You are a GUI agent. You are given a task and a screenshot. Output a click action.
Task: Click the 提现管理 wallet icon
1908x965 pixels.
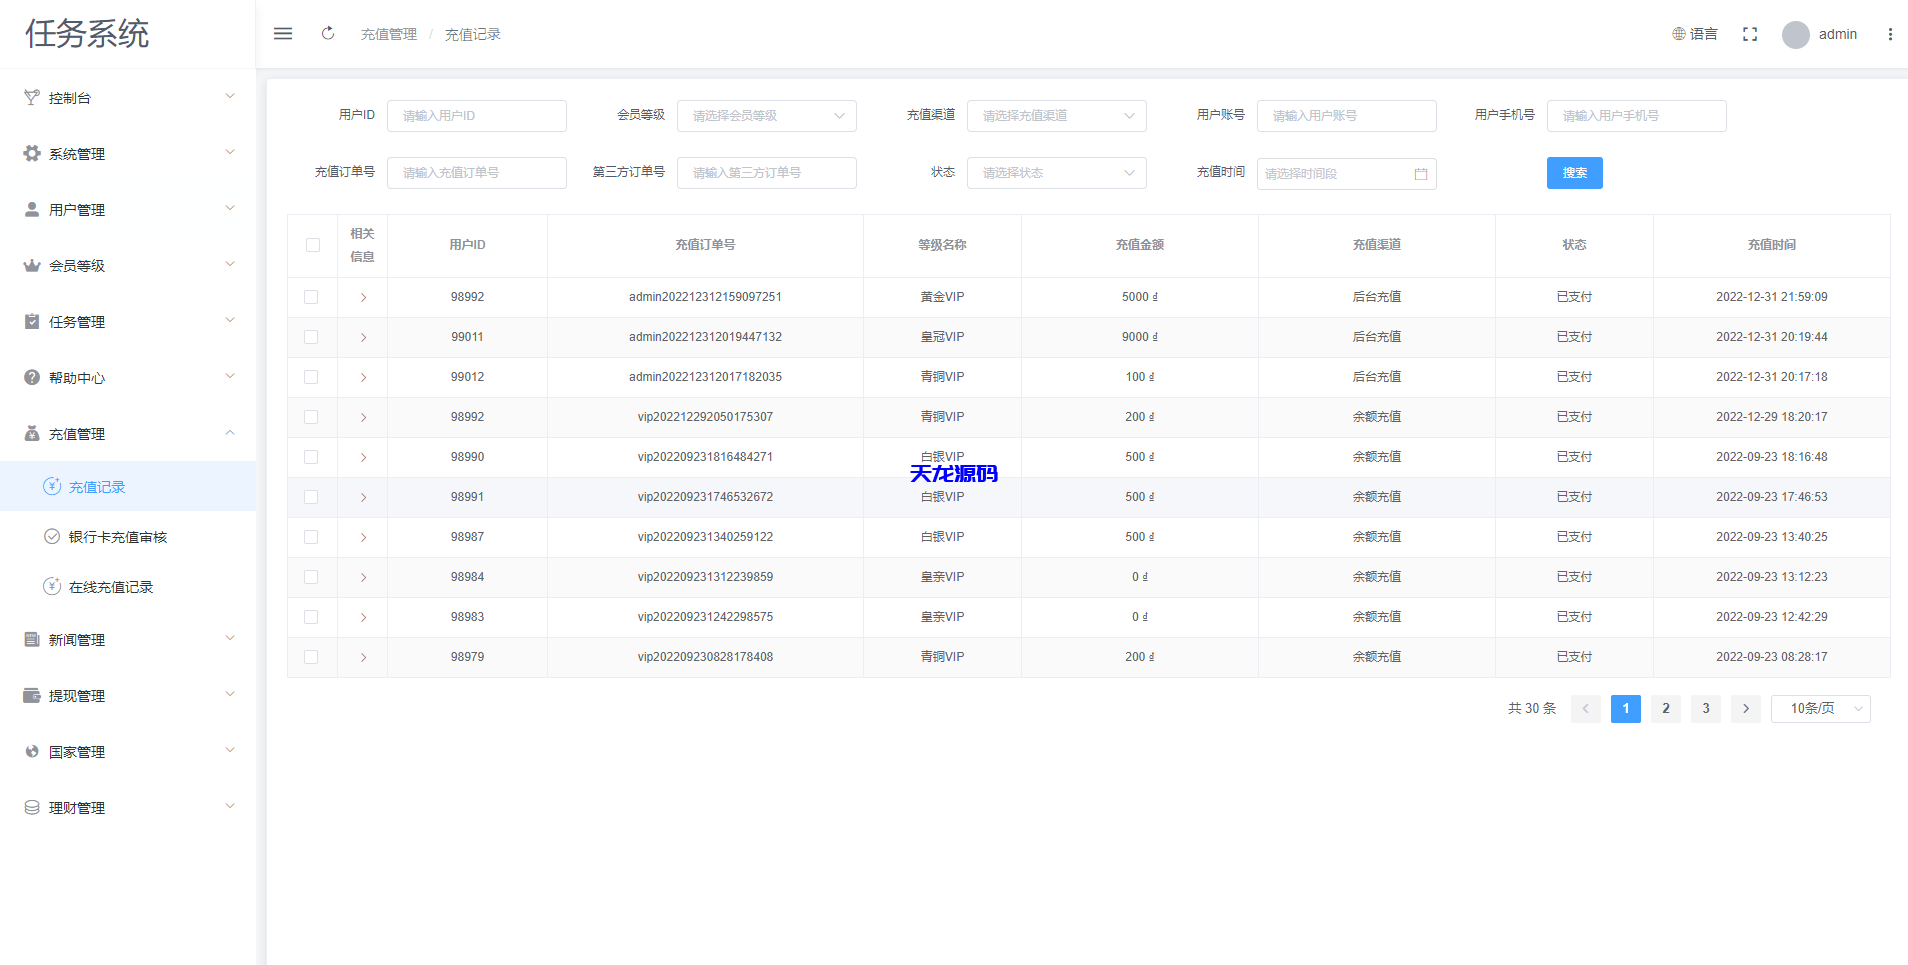click(32, 695)
